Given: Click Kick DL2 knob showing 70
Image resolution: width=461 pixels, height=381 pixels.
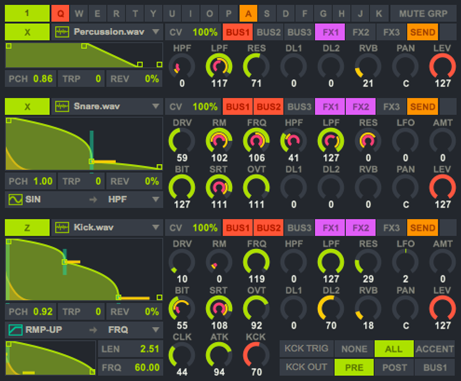Looking at the screenshot, I should pos(331,308).
